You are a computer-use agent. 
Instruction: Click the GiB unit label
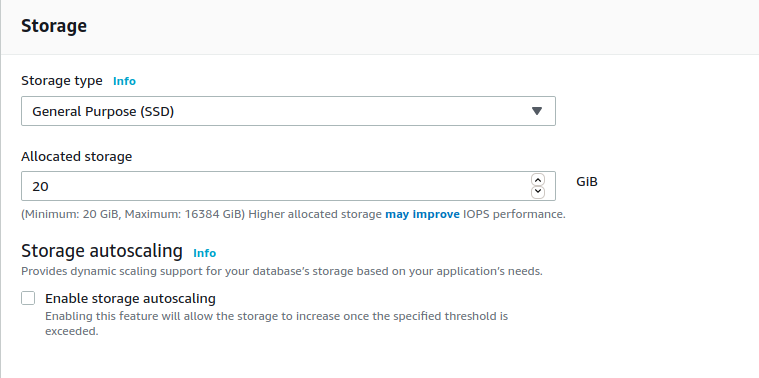587,181
